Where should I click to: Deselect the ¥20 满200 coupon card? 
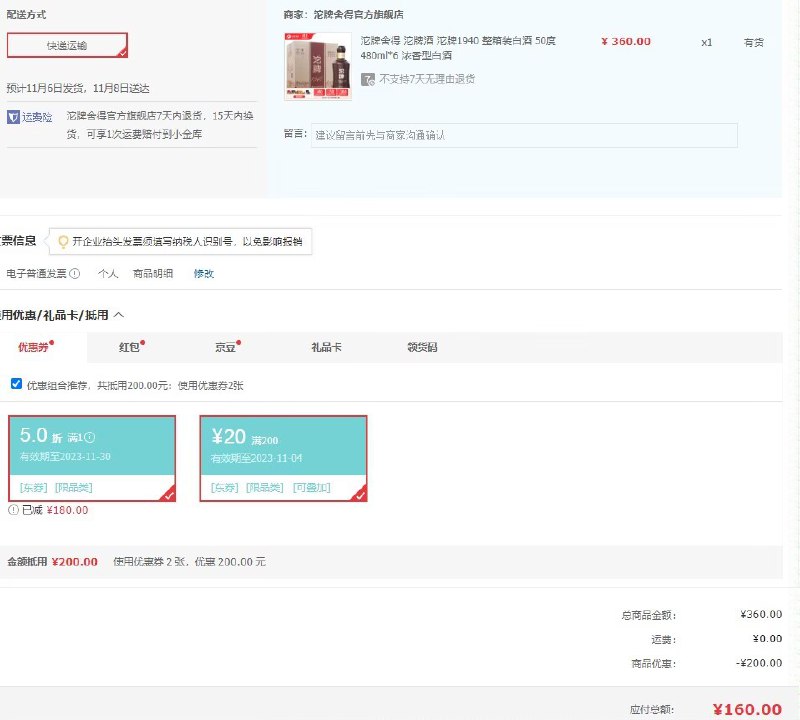coord(283,458)
